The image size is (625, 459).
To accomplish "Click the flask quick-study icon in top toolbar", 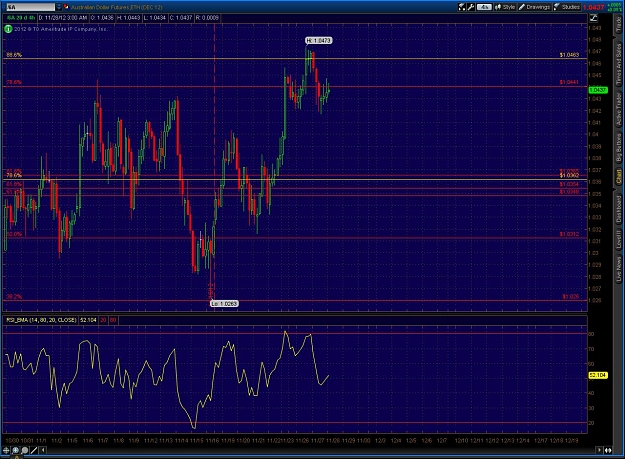I will pyautogui.click(x=462, y=7).
